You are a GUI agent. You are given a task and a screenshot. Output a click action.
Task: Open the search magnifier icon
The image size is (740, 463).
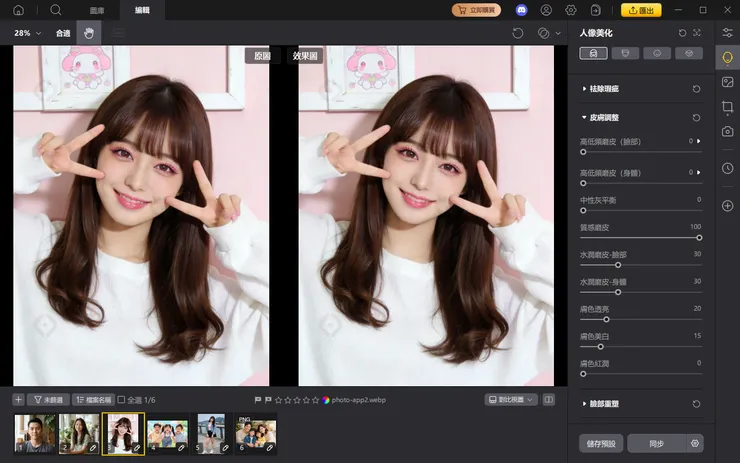click(x=56, y=10)
